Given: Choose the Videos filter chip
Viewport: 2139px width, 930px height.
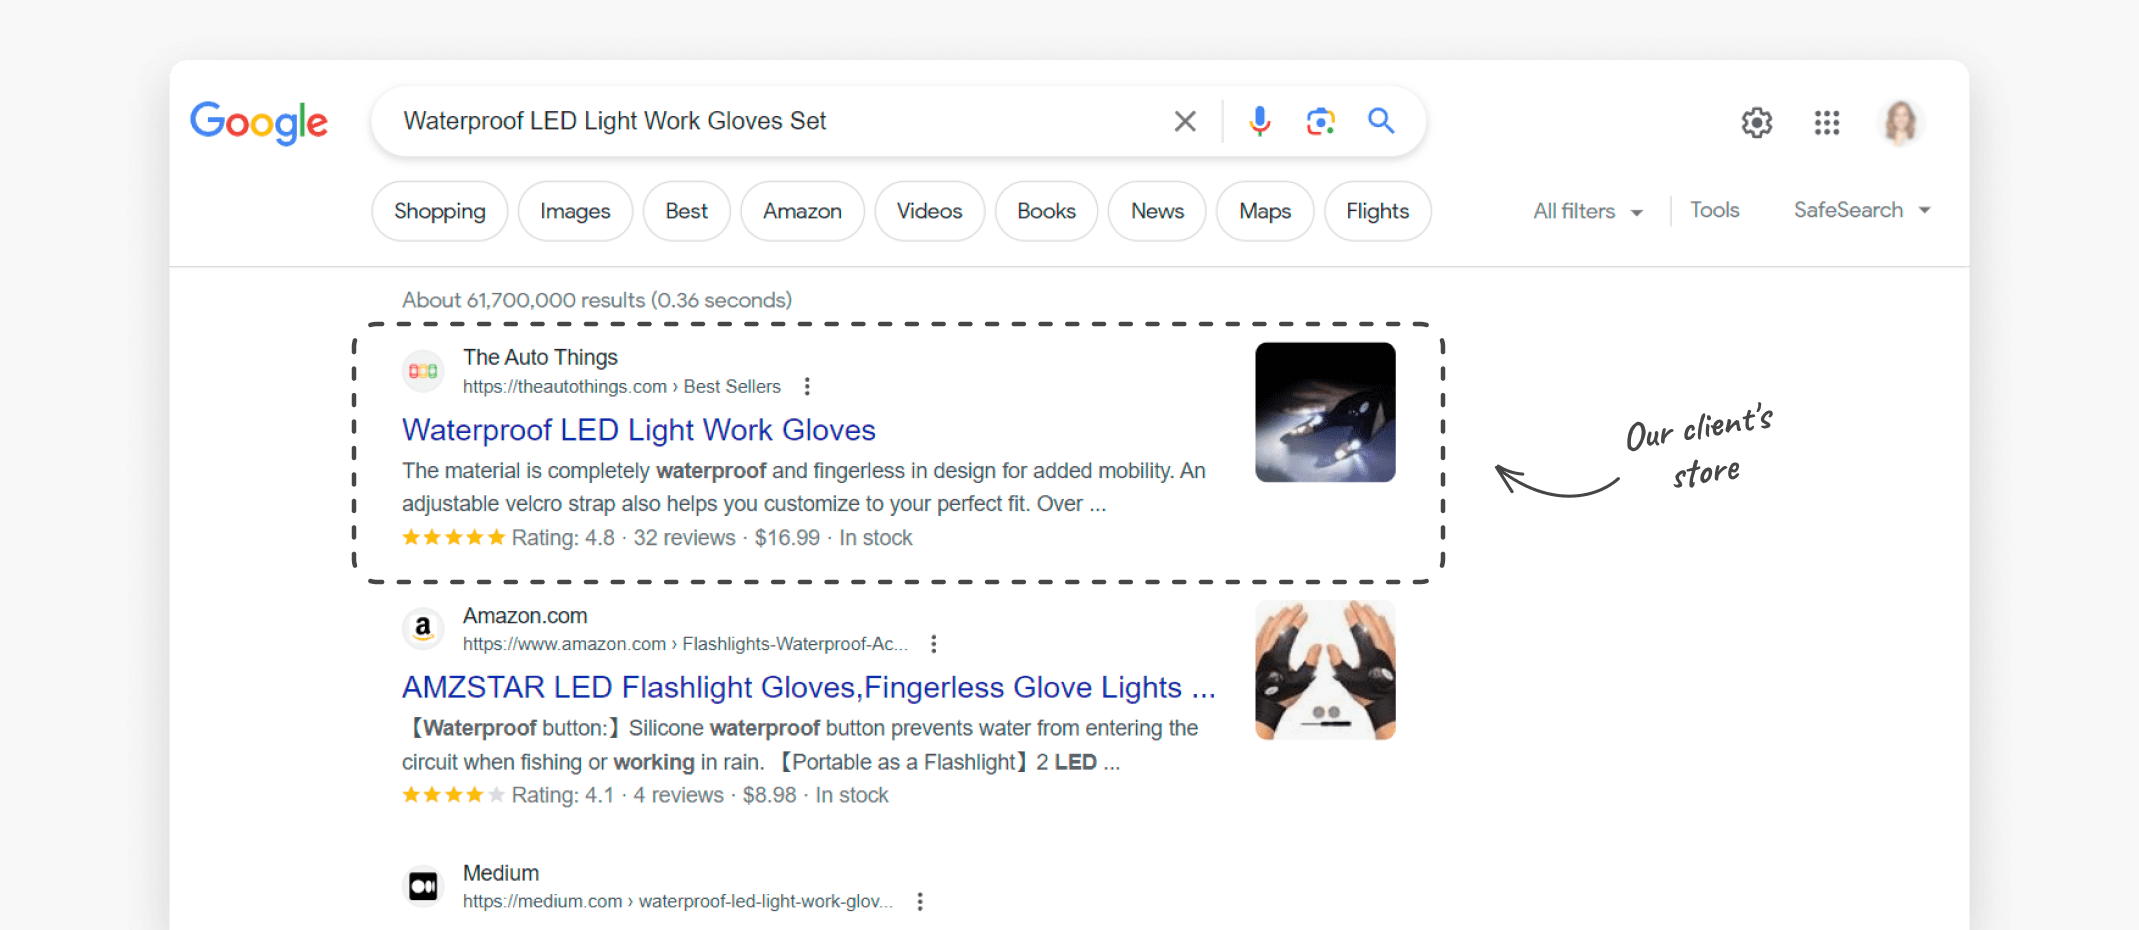Looking at the screenshot, I should pos(929,211).
